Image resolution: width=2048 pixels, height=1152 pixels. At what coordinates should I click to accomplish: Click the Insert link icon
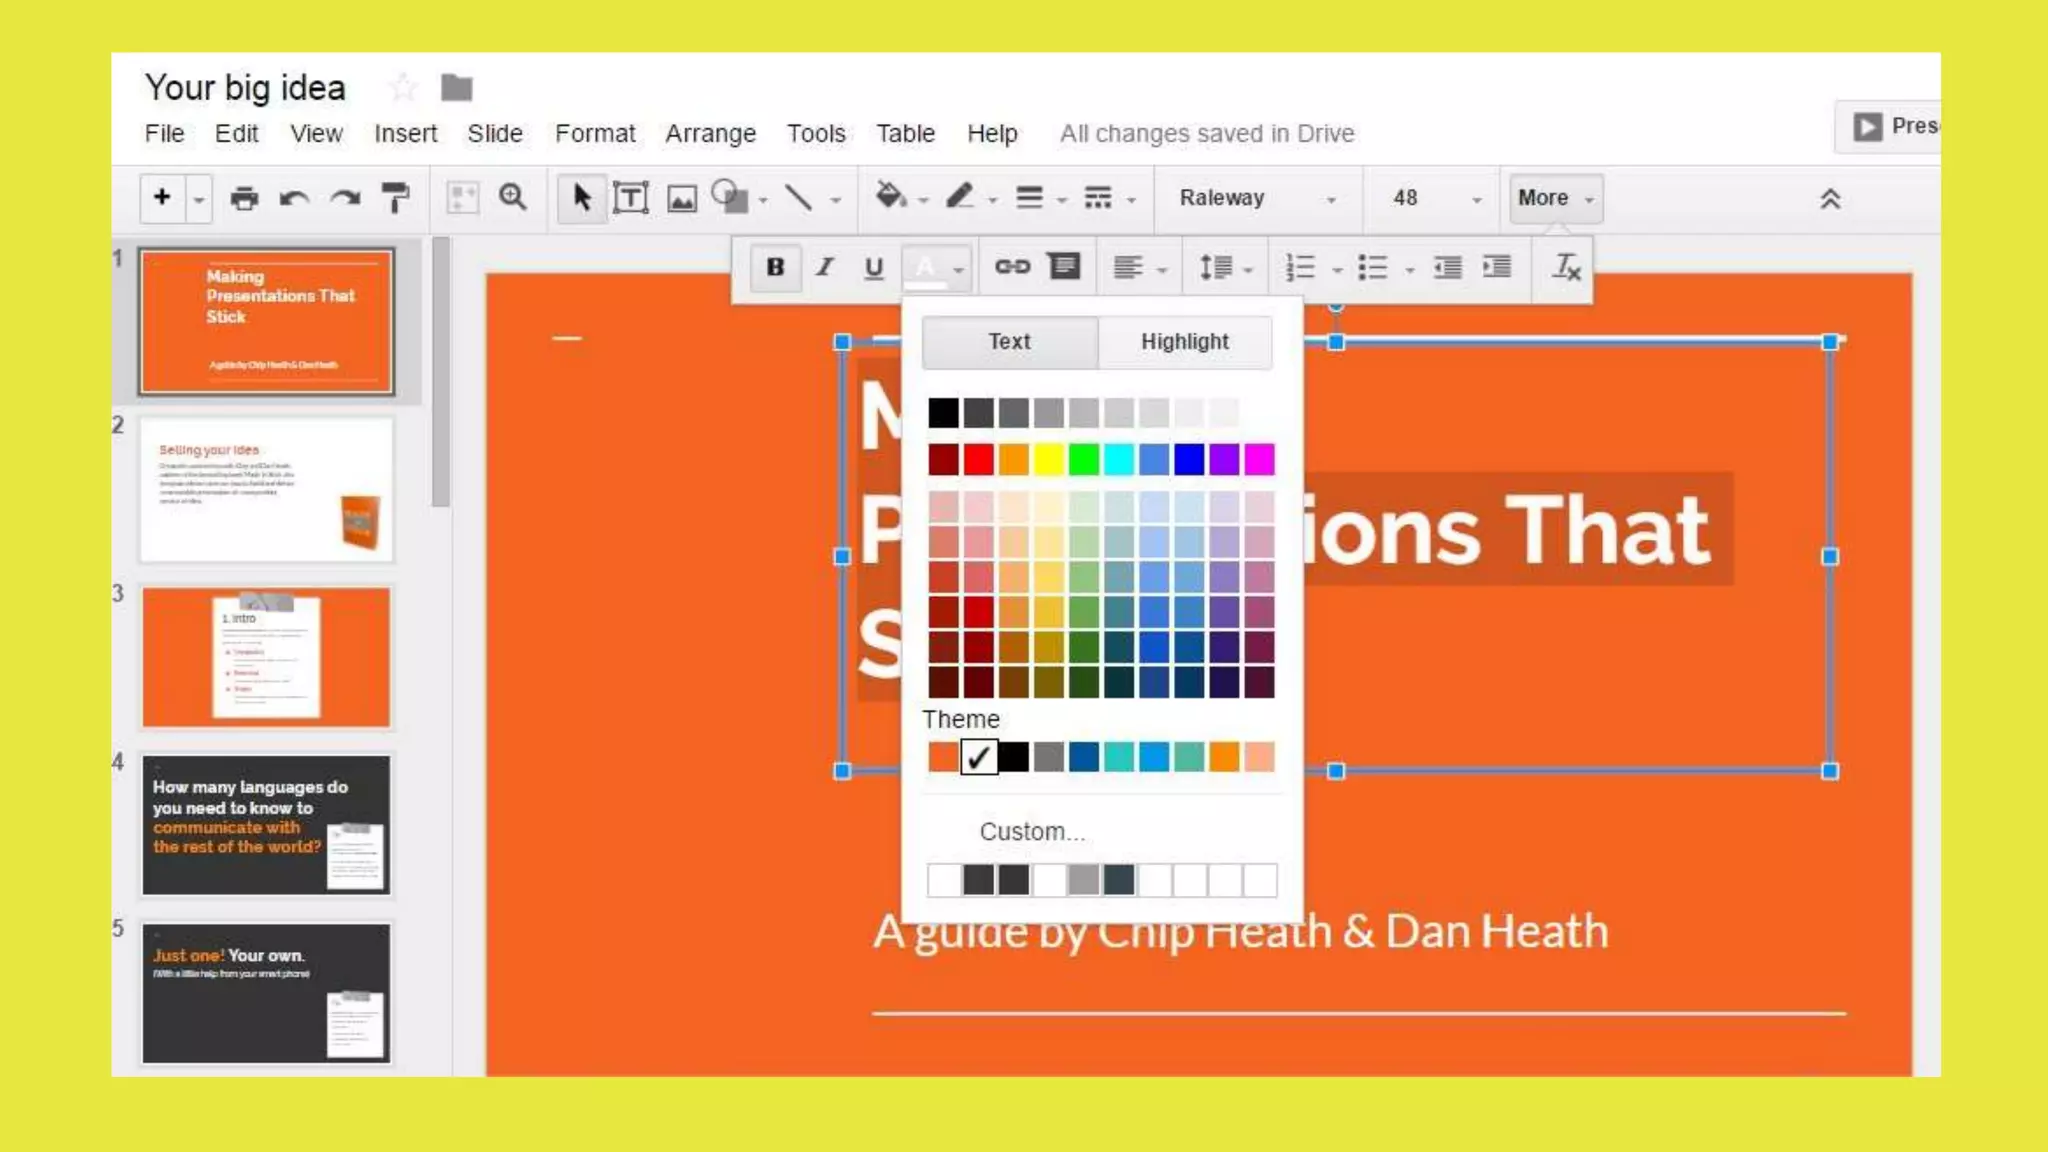point(1012,267)
